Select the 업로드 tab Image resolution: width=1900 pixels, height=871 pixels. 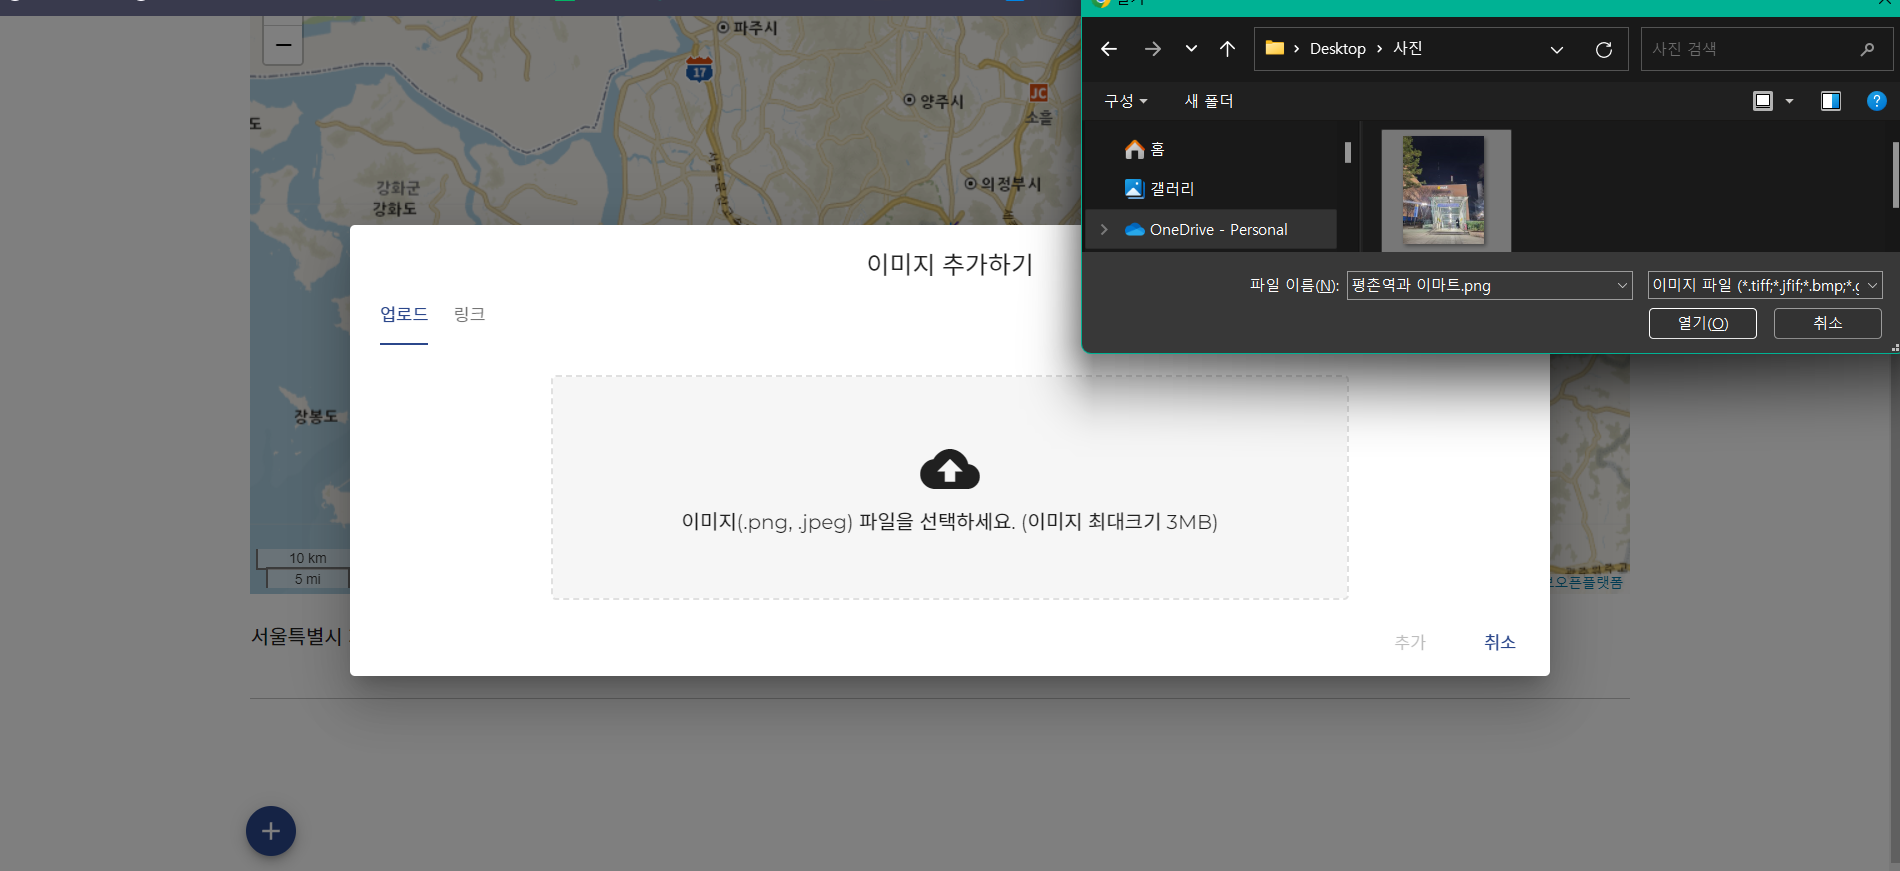[404, 314]
